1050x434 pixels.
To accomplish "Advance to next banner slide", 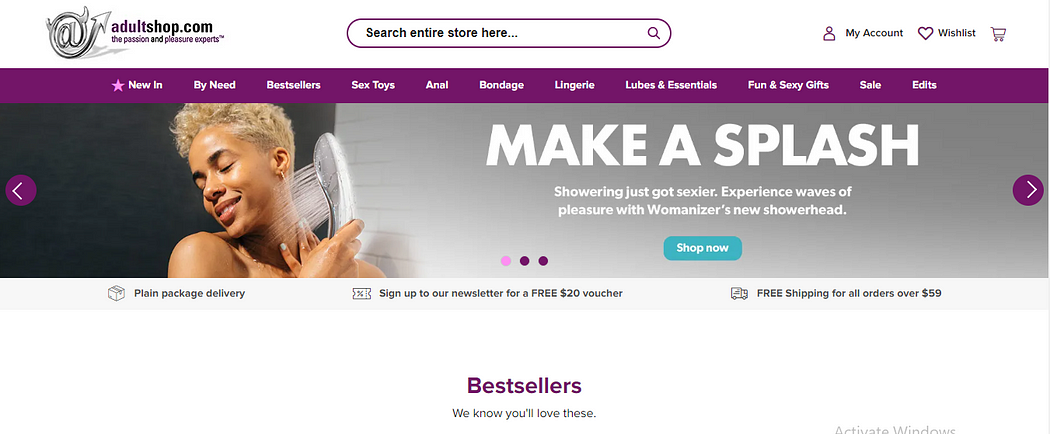I will 1028,190.
